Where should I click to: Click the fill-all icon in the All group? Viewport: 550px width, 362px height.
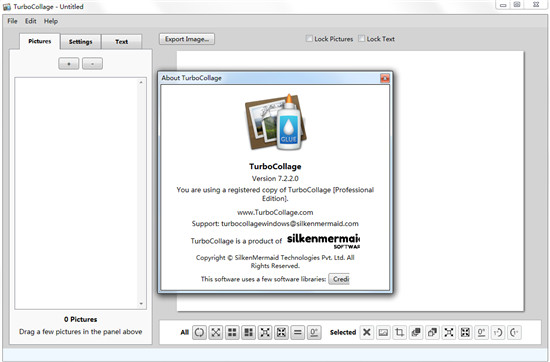[x=281, y=332]
